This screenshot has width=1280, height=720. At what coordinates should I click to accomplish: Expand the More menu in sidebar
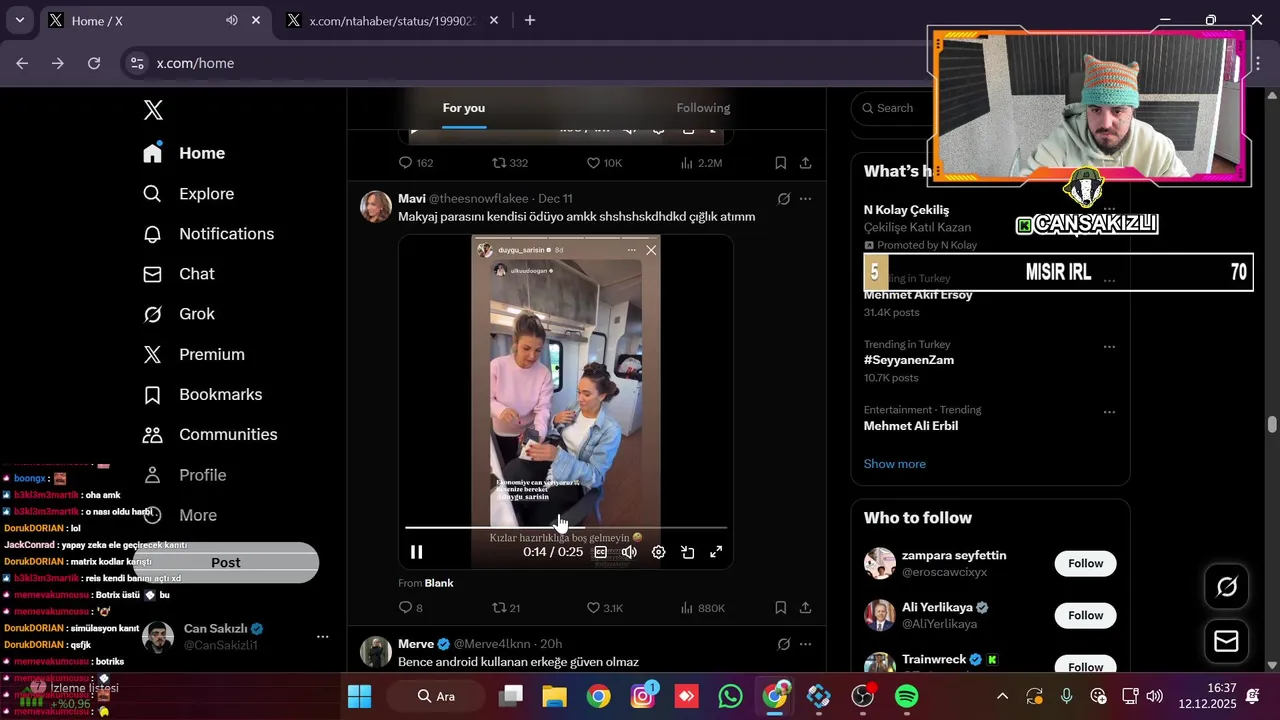(180, 516)
